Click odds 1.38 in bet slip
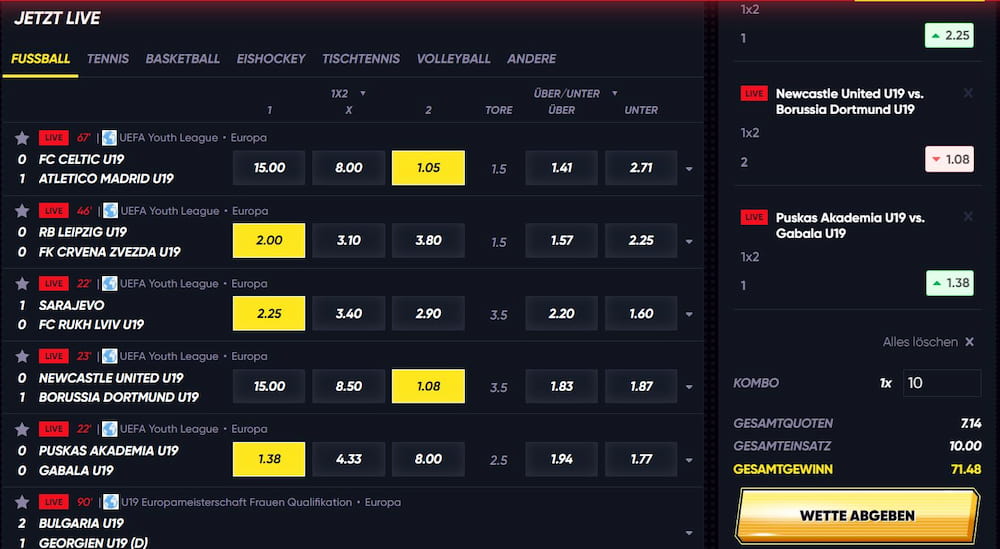 (x=950, y=283)
